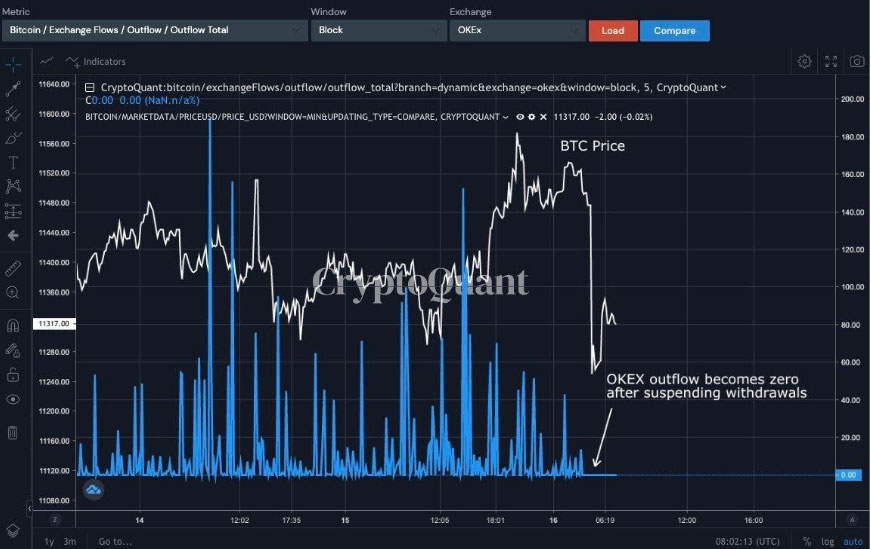Activate the zoom in tool
This screenshot has width=871, height=549.
click(13, 293)
